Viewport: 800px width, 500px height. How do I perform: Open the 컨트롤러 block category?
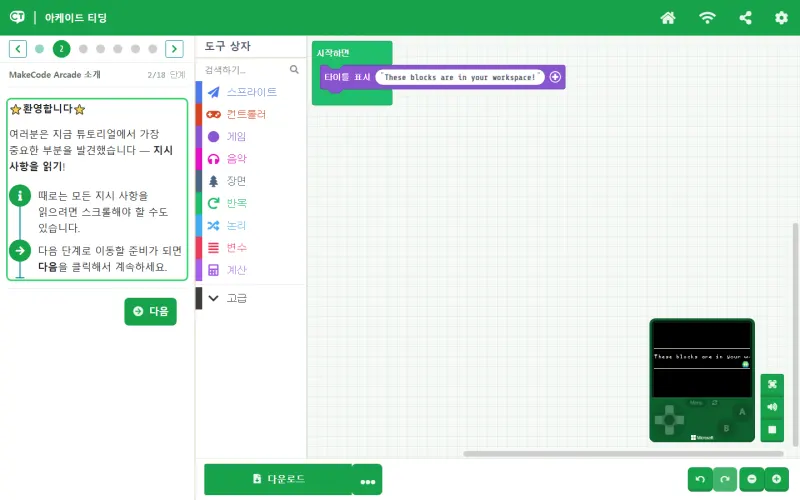[250, 114]
